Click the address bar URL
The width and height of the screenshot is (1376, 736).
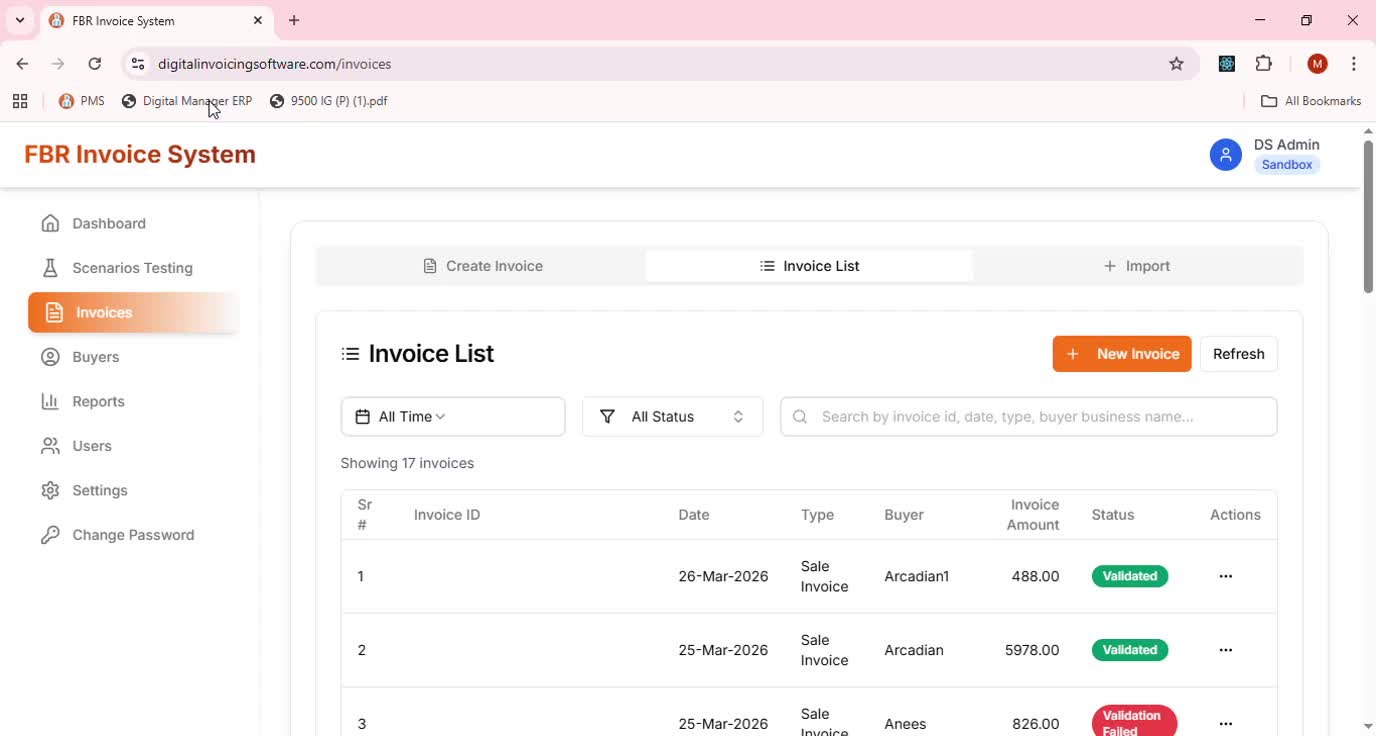coord(275,64)
